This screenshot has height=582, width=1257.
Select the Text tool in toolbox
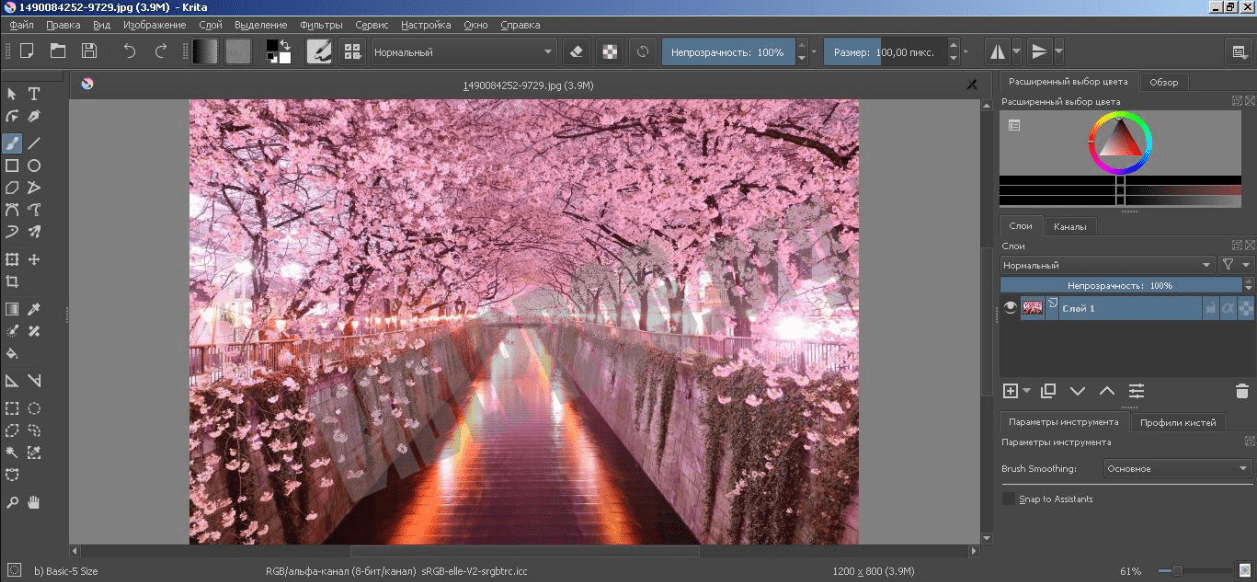click(x=34, y=94)
